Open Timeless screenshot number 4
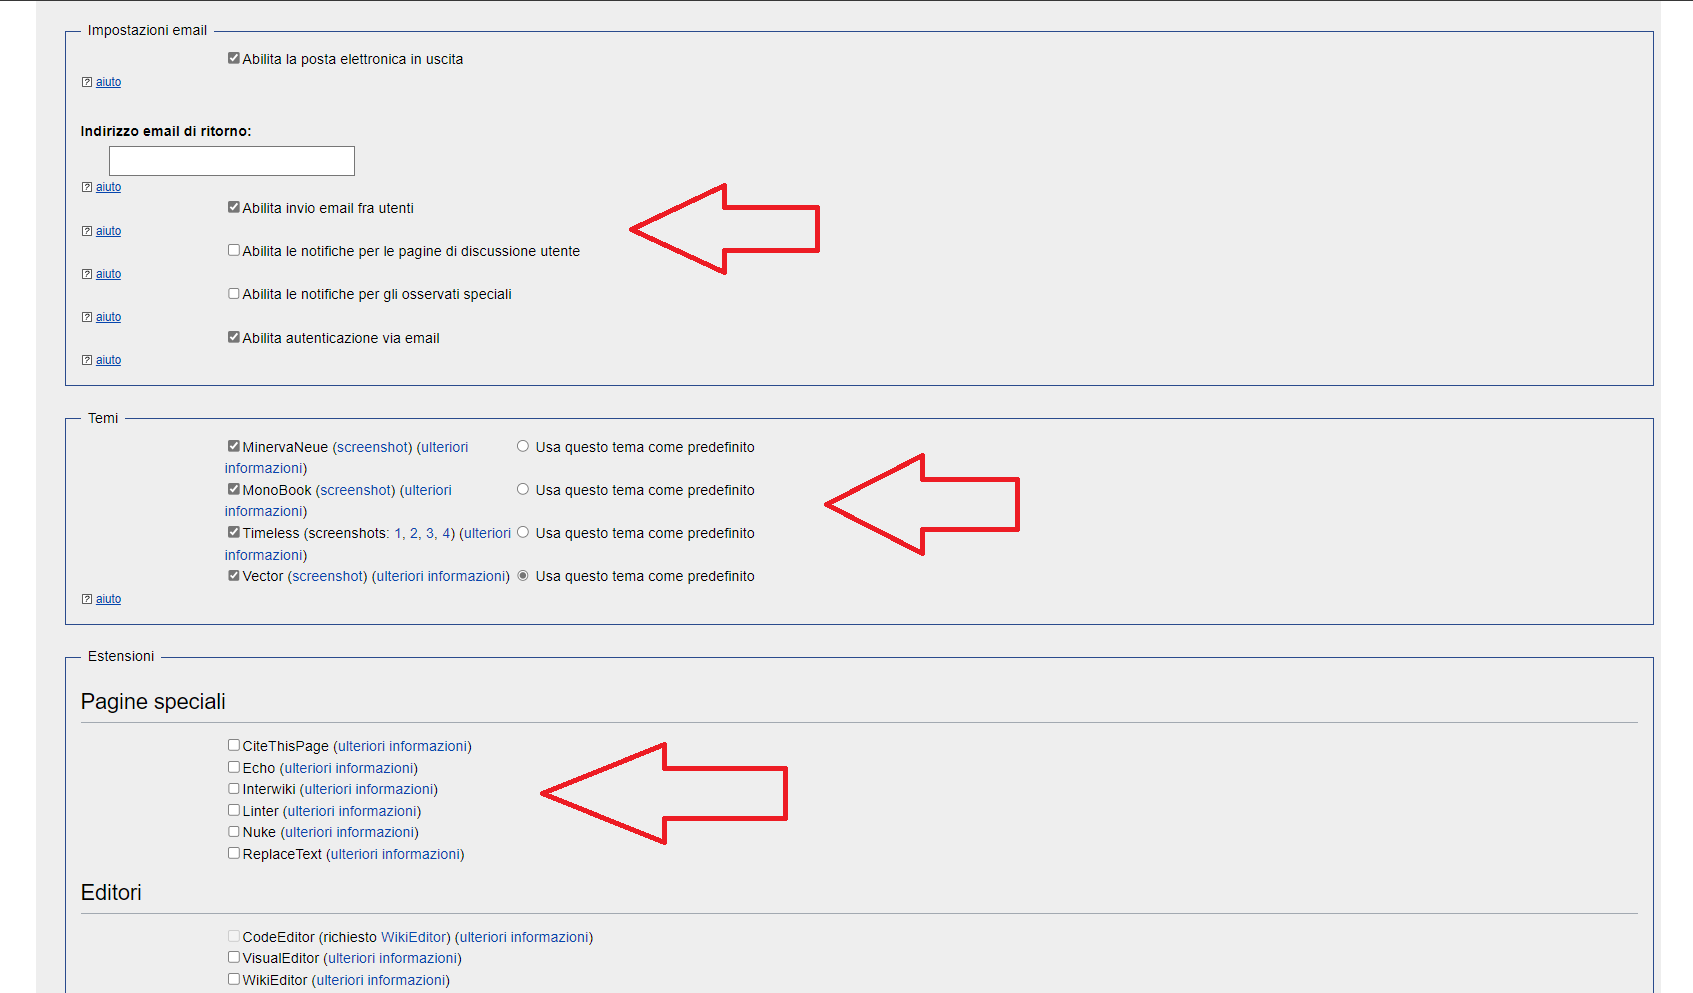Screen dimensions: 1693x993 (447, 533)
